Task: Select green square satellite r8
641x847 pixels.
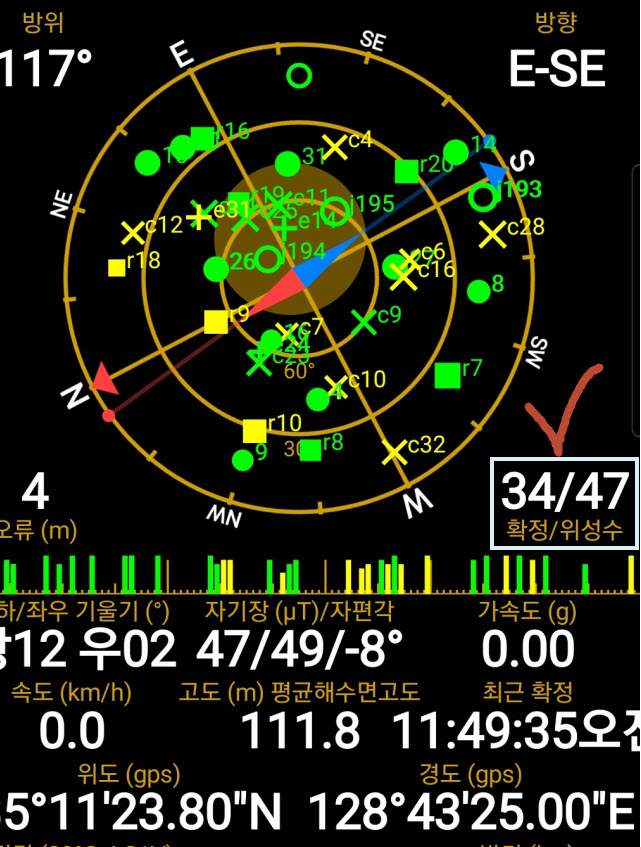Action: click(x=311, y=450)
